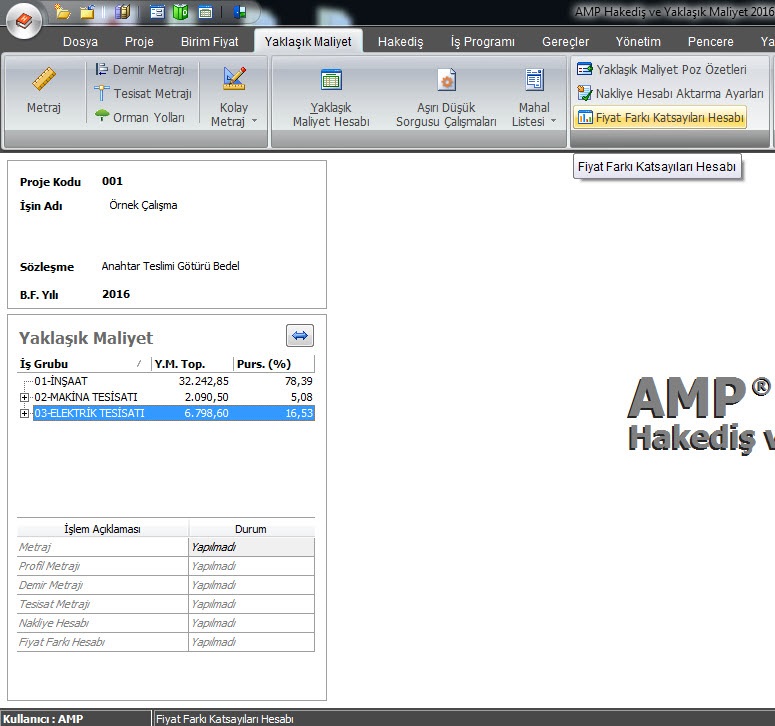This screenshot has width=775, height=726.
Task: Open the Birim Fiyat tab
Action: (209, 42)
